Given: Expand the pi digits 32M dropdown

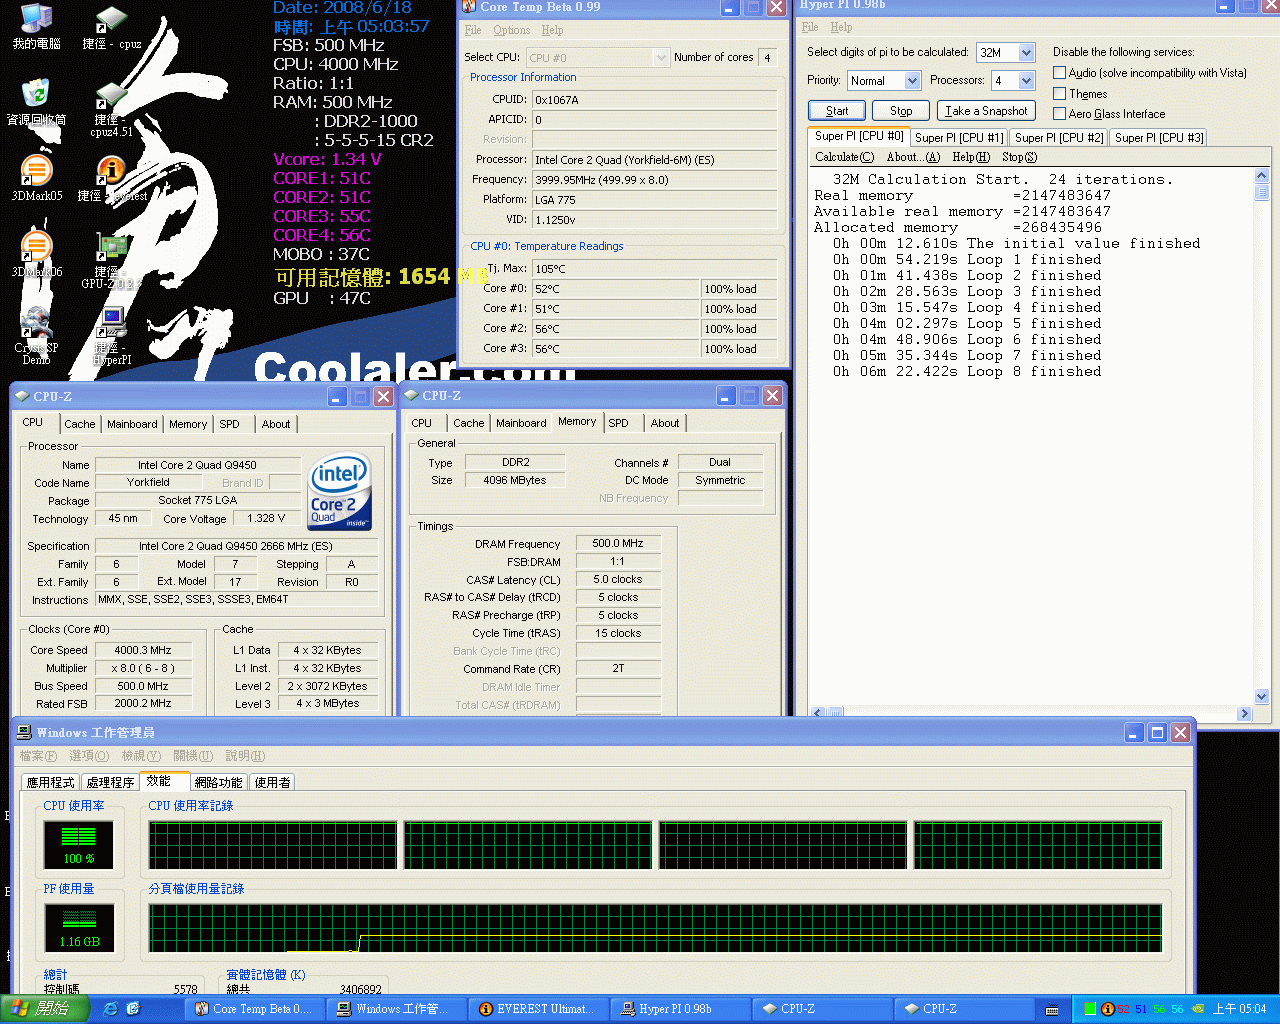Looking at the screenshot, I should tap(1026, 53).
